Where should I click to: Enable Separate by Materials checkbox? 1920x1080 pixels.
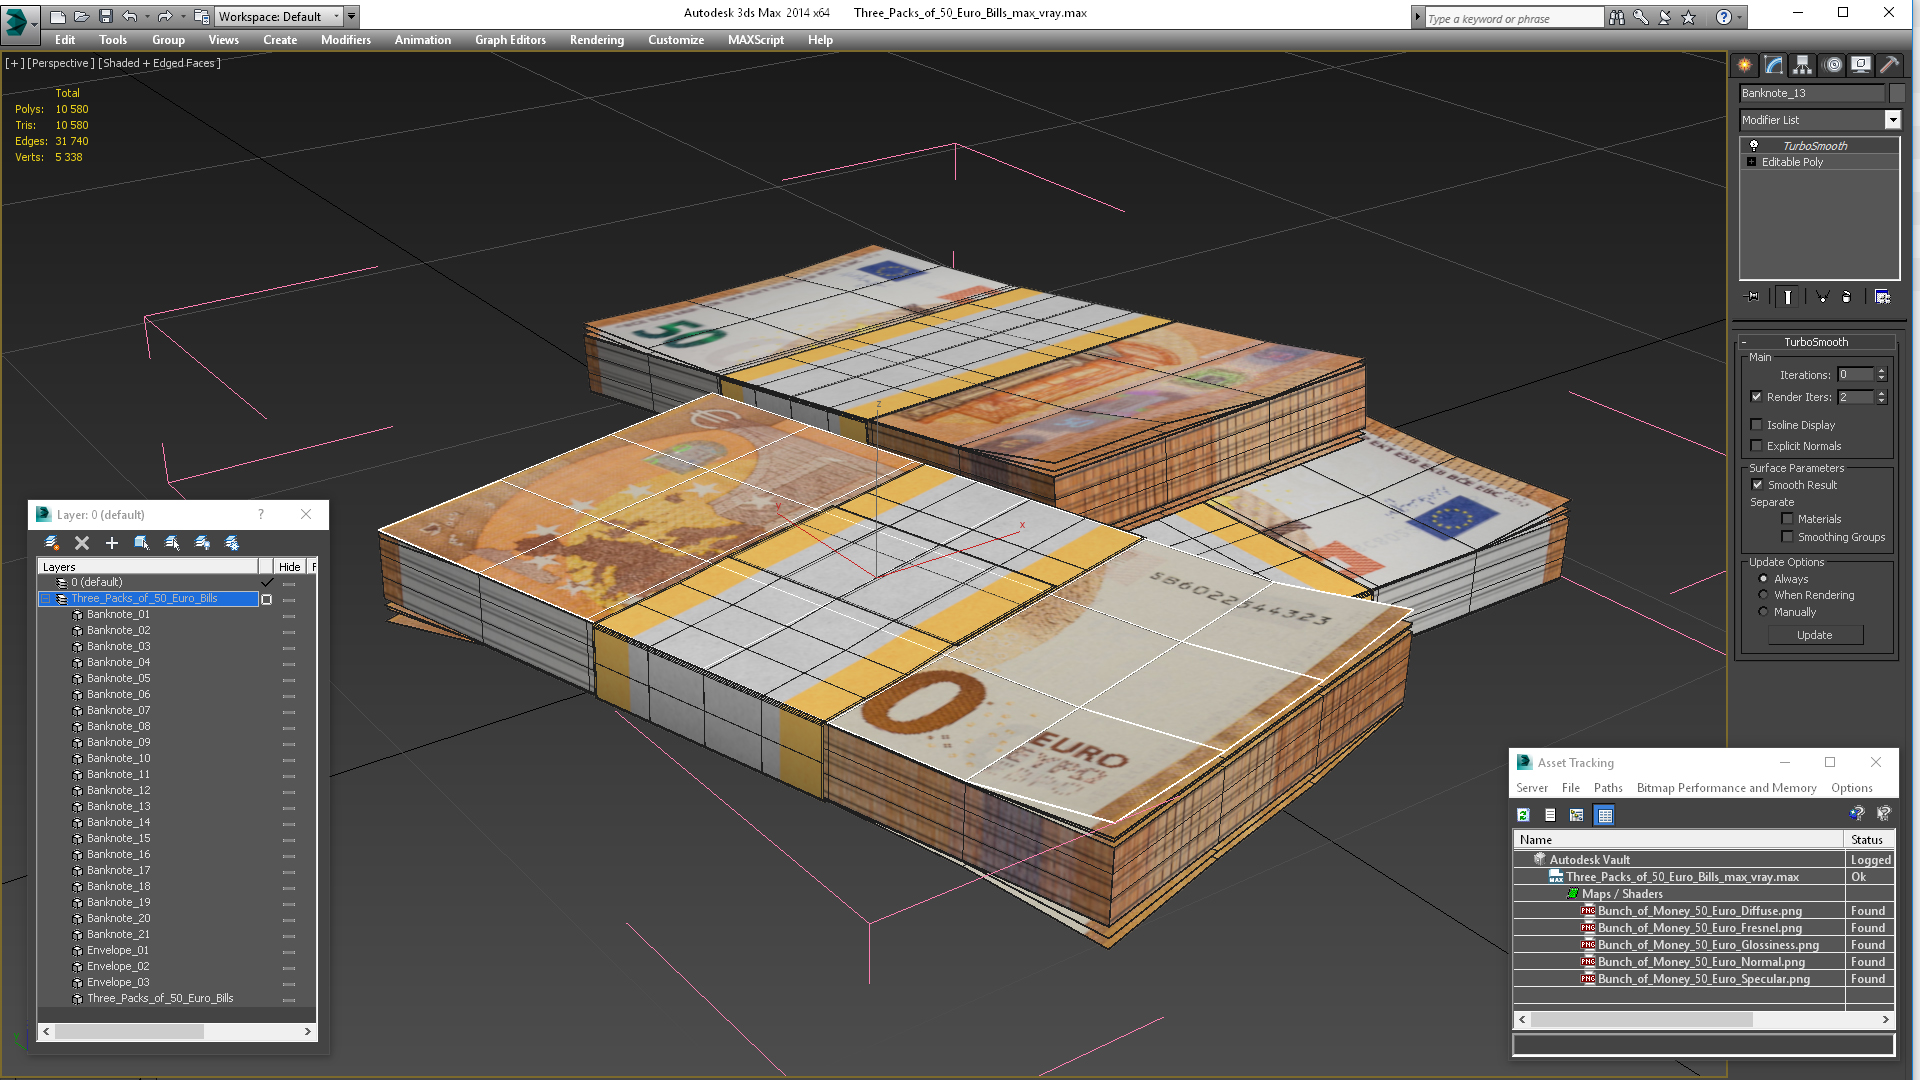tap(1787, 519)
